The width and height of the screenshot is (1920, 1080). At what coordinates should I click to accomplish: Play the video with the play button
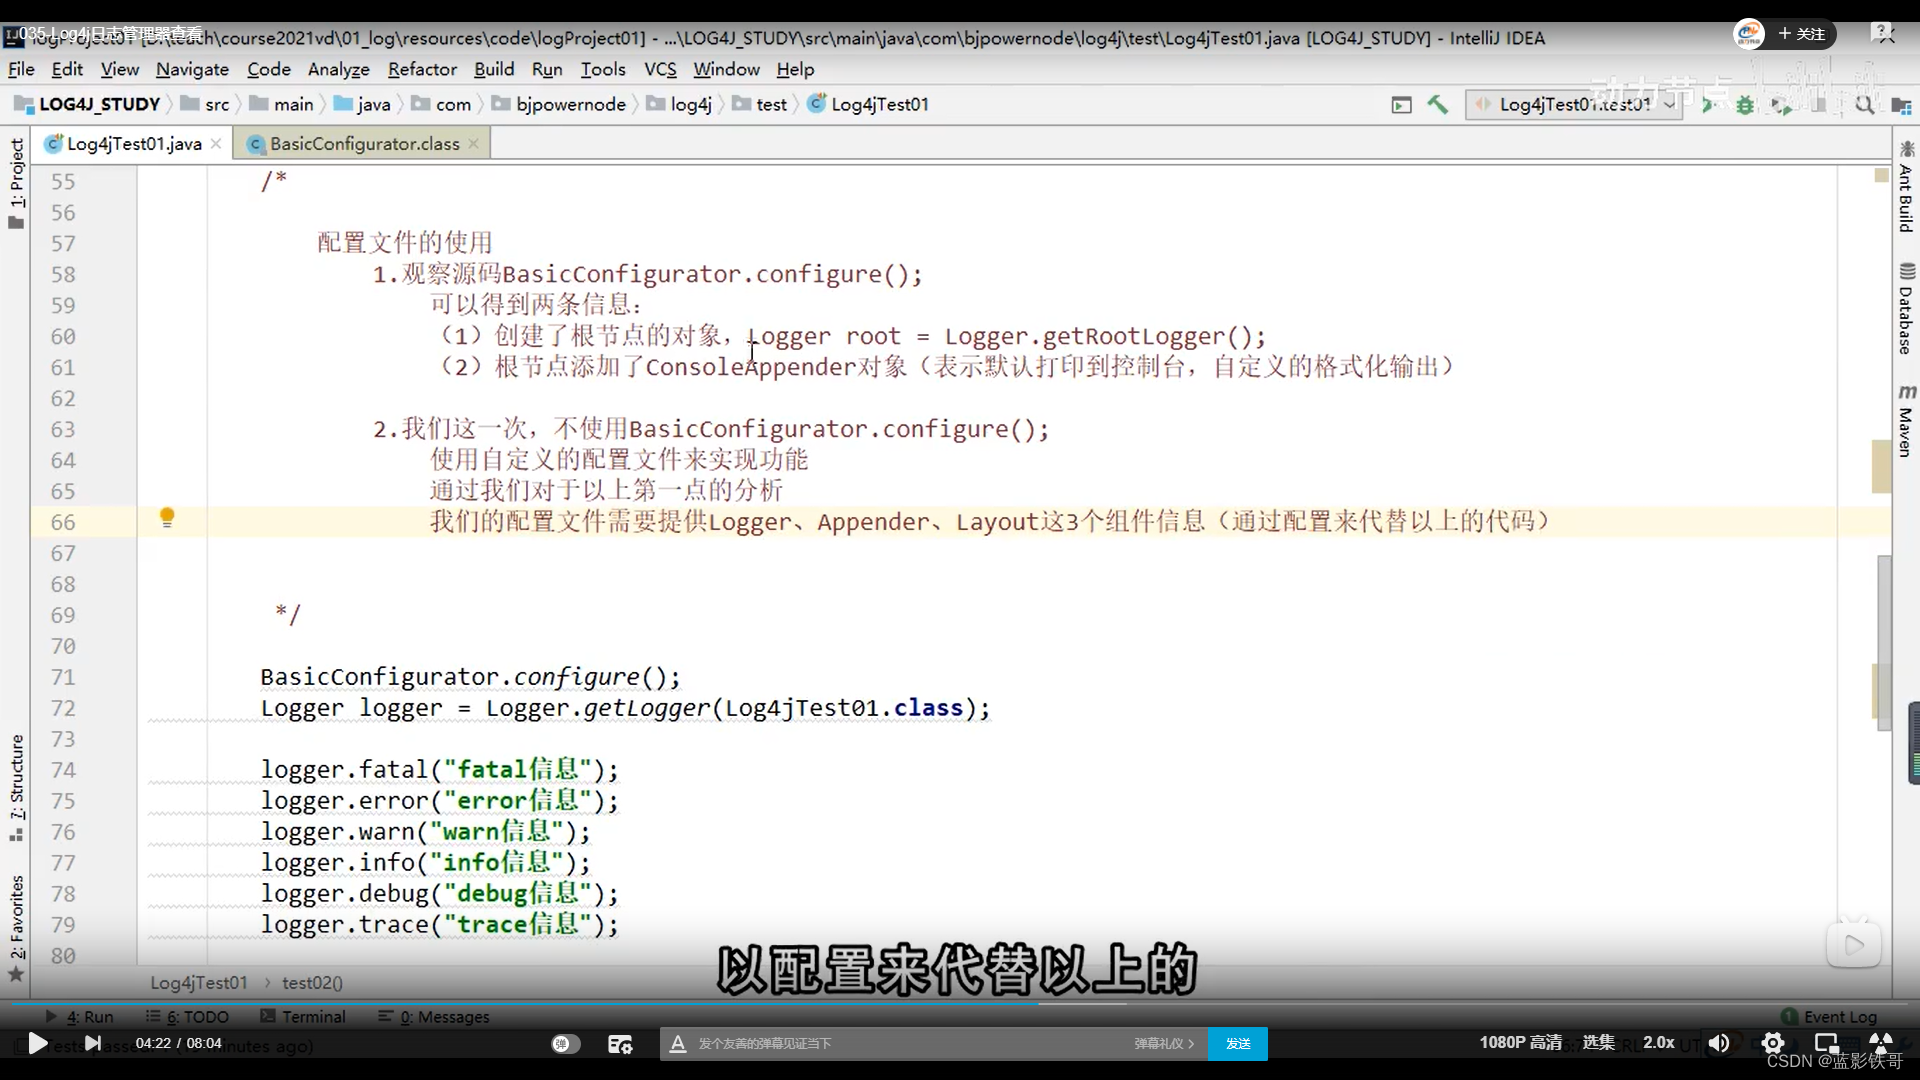[x=37, y=1043]
